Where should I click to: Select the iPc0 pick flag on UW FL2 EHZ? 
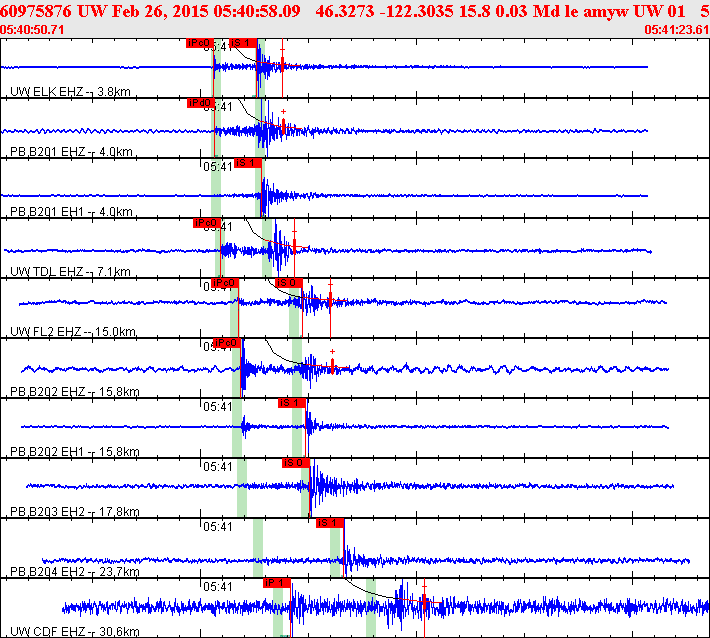coord(225,283)
